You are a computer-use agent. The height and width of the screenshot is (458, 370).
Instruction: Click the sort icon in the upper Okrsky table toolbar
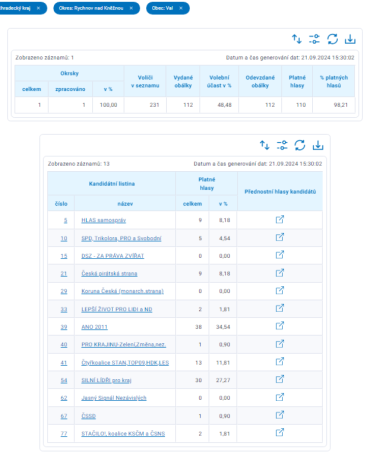coord(297,39)
